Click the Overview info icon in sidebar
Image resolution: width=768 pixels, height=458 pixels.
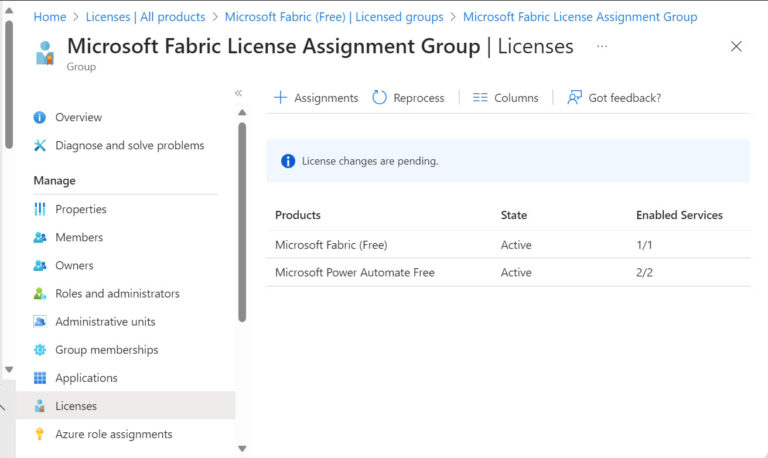tap(40, 117)
